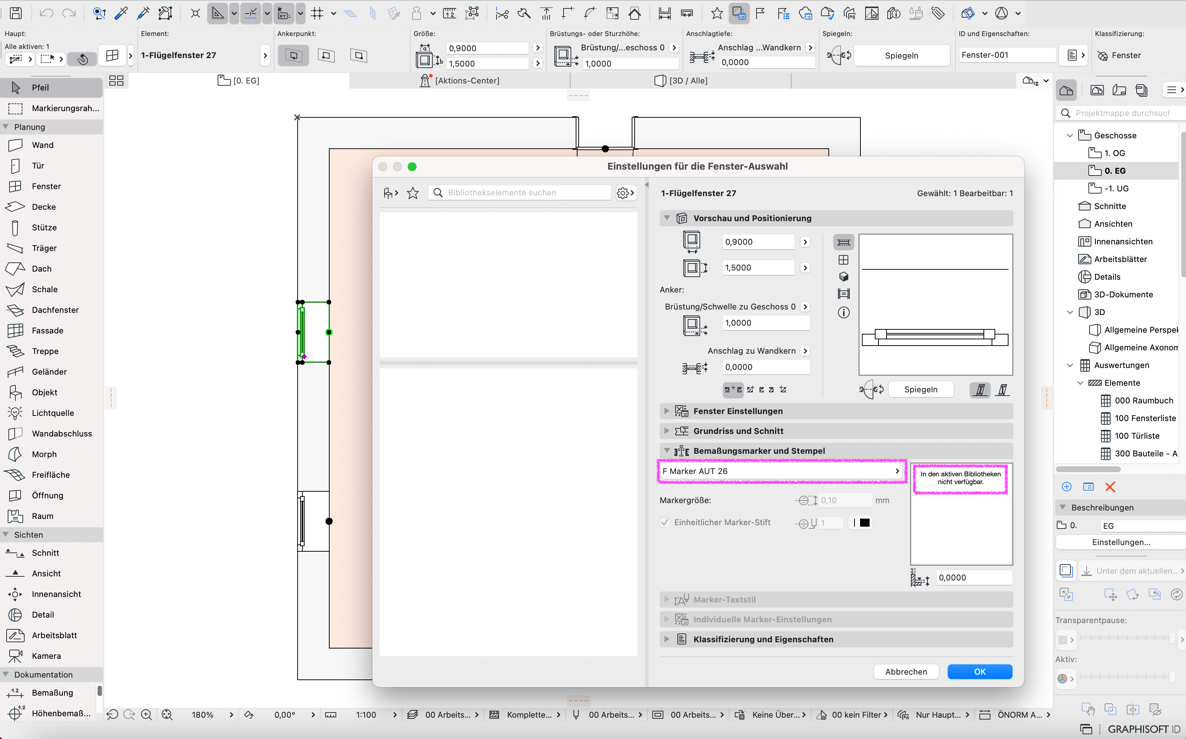
Task: Open the favorites star in the dialog
Action: [x=413, y=193]
